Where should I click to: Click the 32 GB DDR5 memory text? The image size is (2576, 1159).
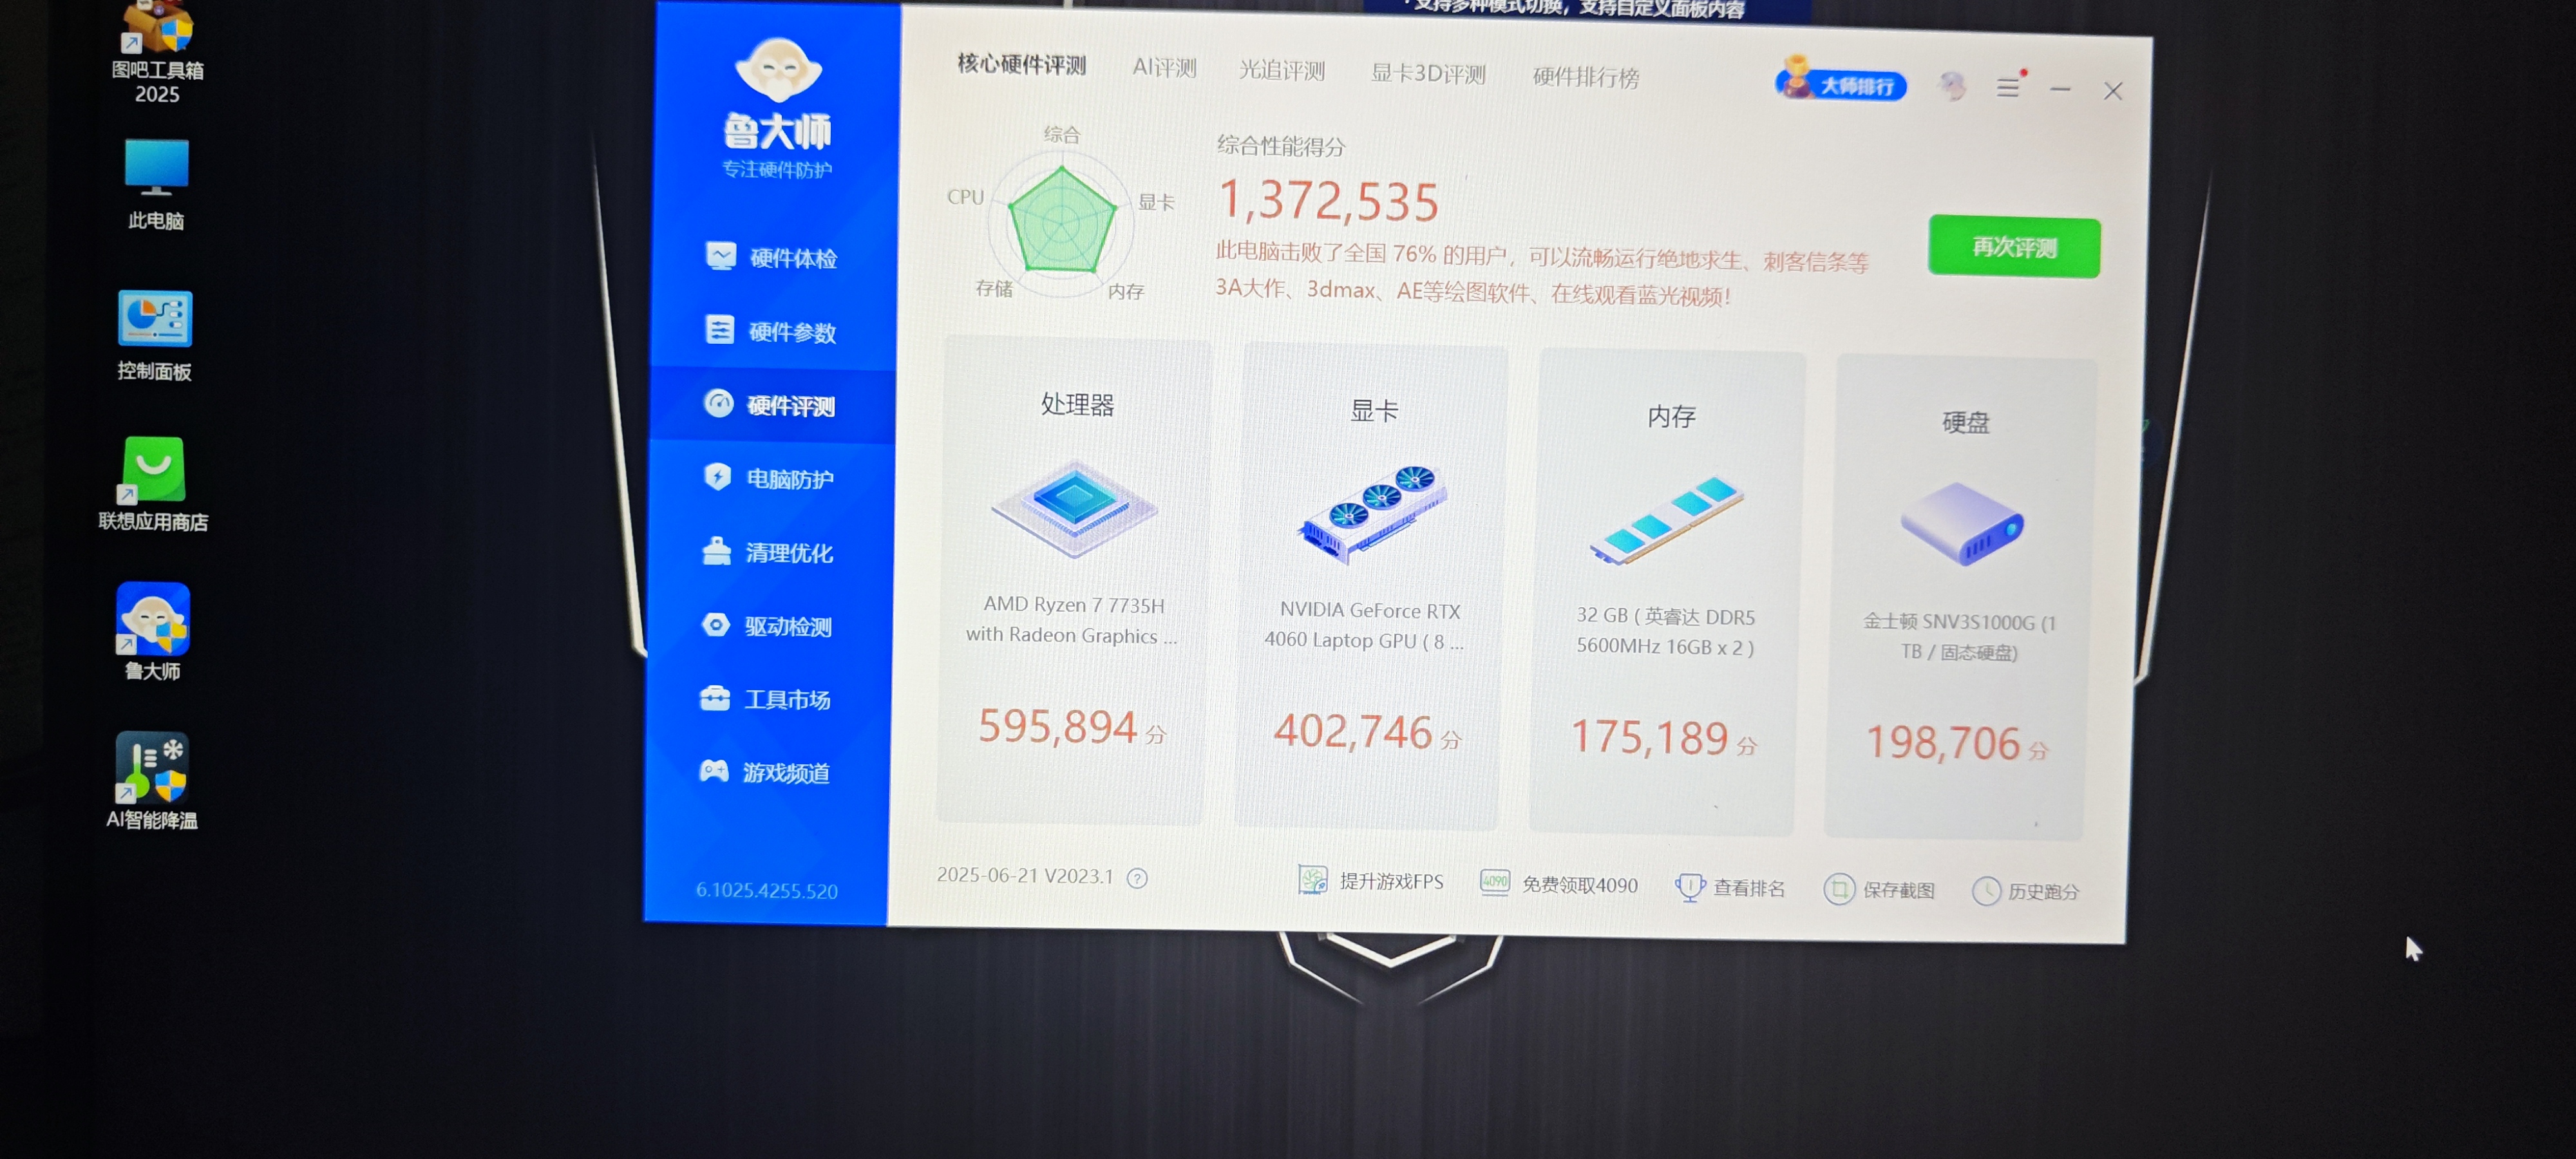pyautogui.click(x=1665, y=631)
